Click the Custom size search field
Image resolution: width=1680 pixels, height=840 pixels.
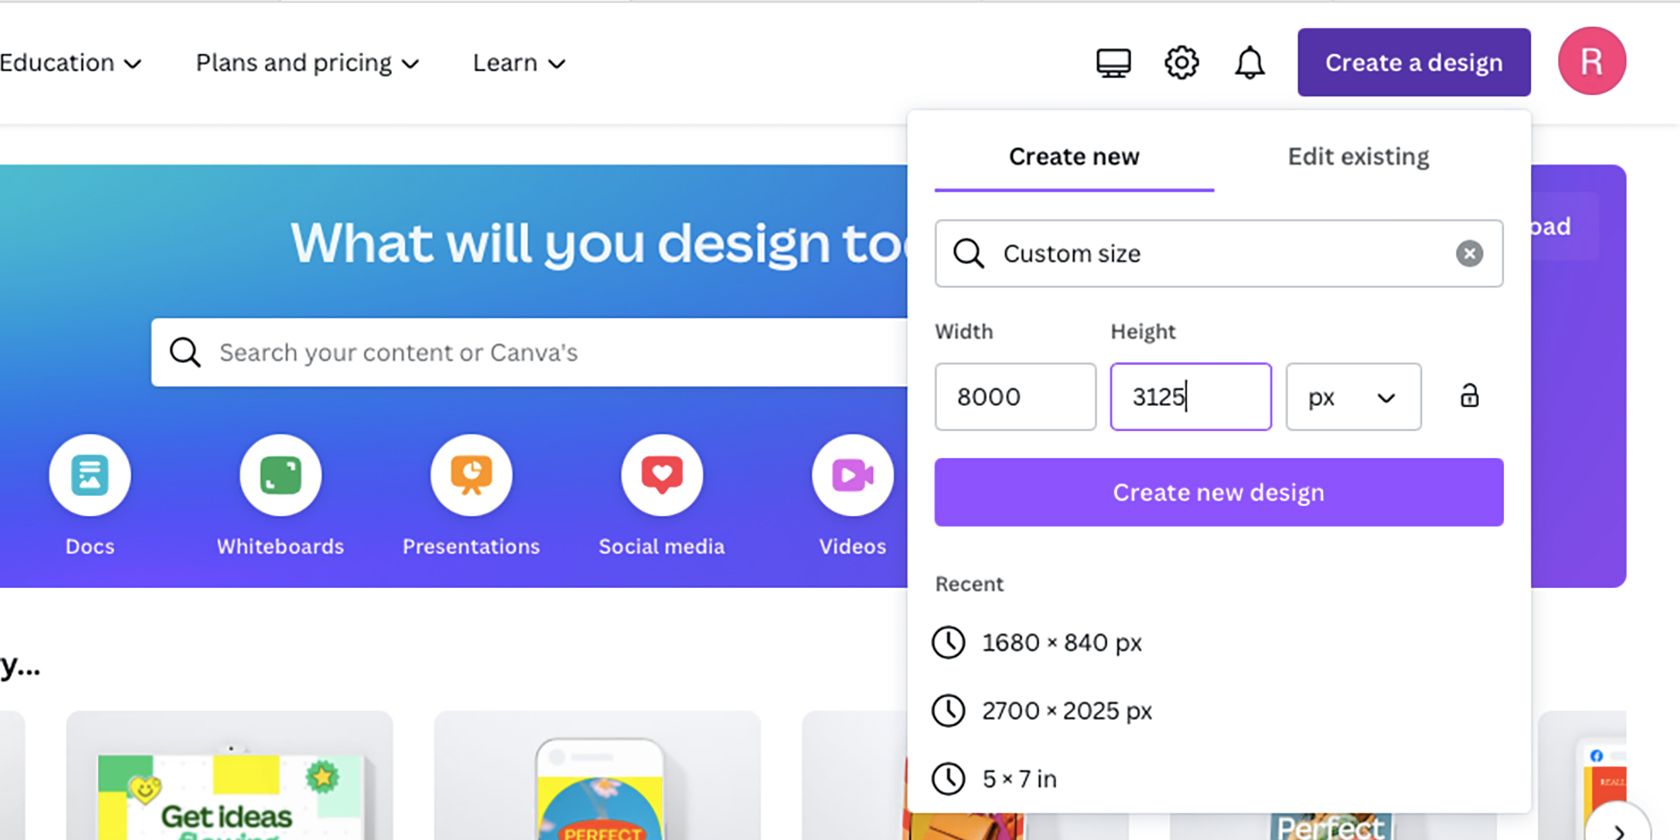click(1219, 254)
